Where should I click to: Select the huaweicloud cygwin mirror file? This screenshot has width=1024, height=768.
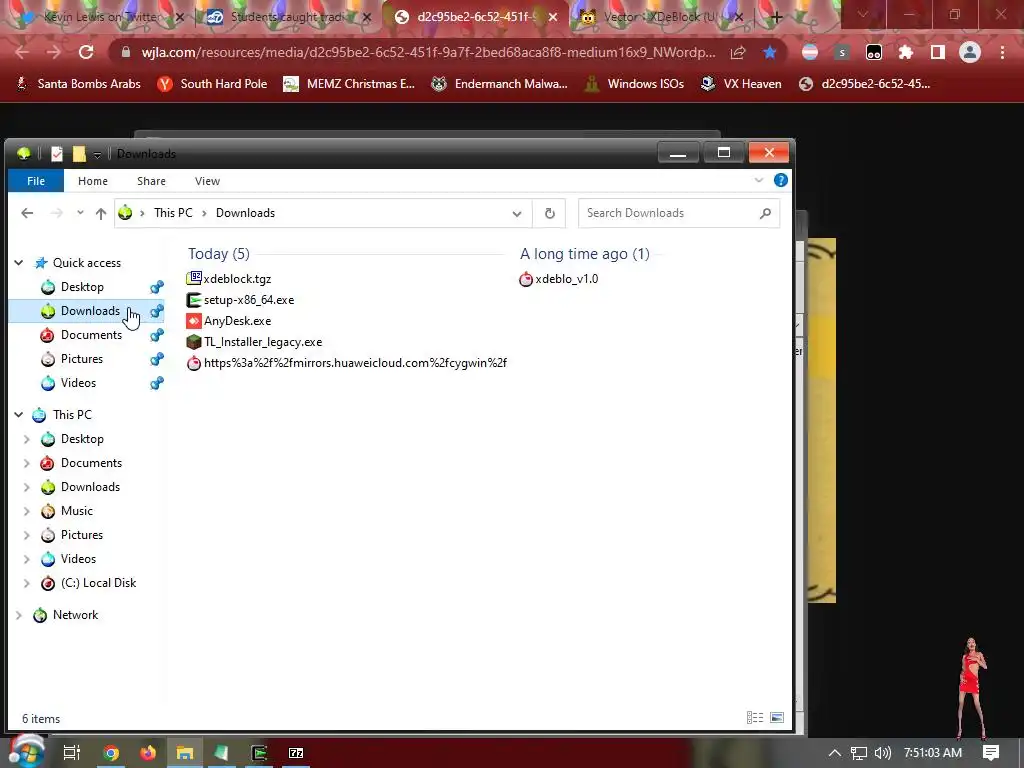coord(347,362)
